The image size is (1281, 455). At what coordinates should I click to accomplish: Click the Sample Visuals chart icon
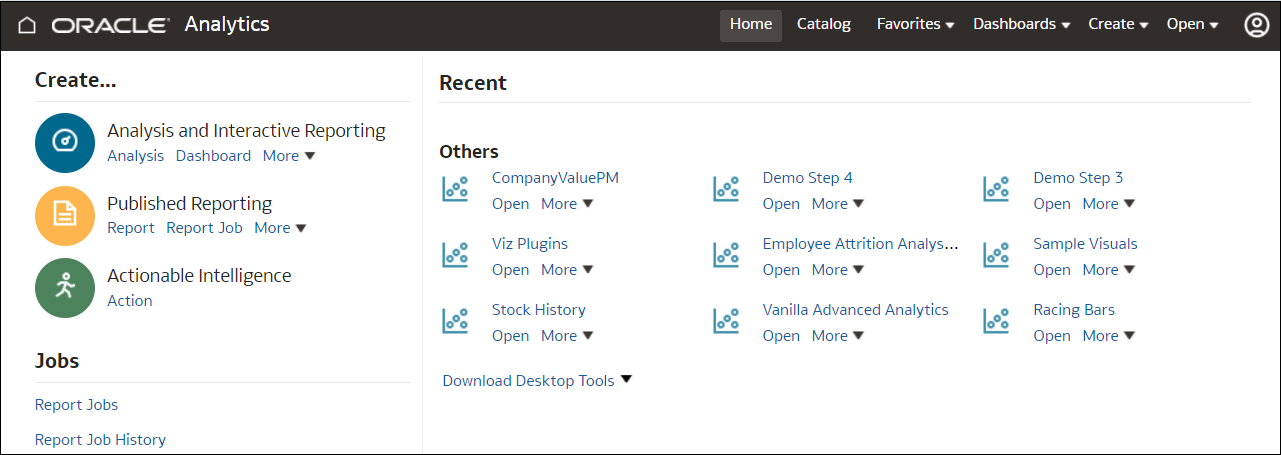997,255
